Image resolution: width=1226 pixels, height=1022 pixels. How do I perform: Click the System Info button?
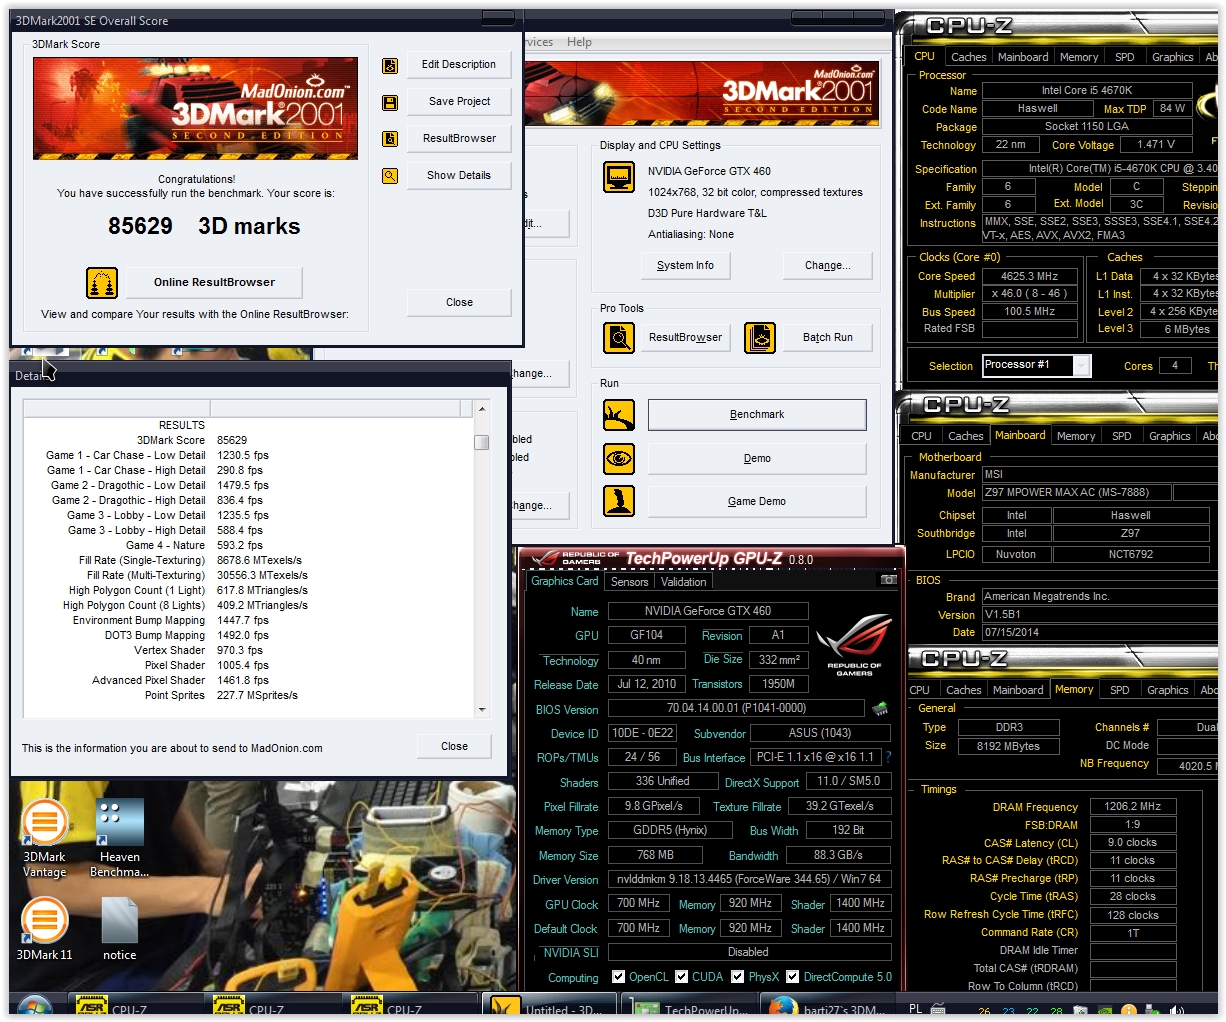(x=685, y=266)
